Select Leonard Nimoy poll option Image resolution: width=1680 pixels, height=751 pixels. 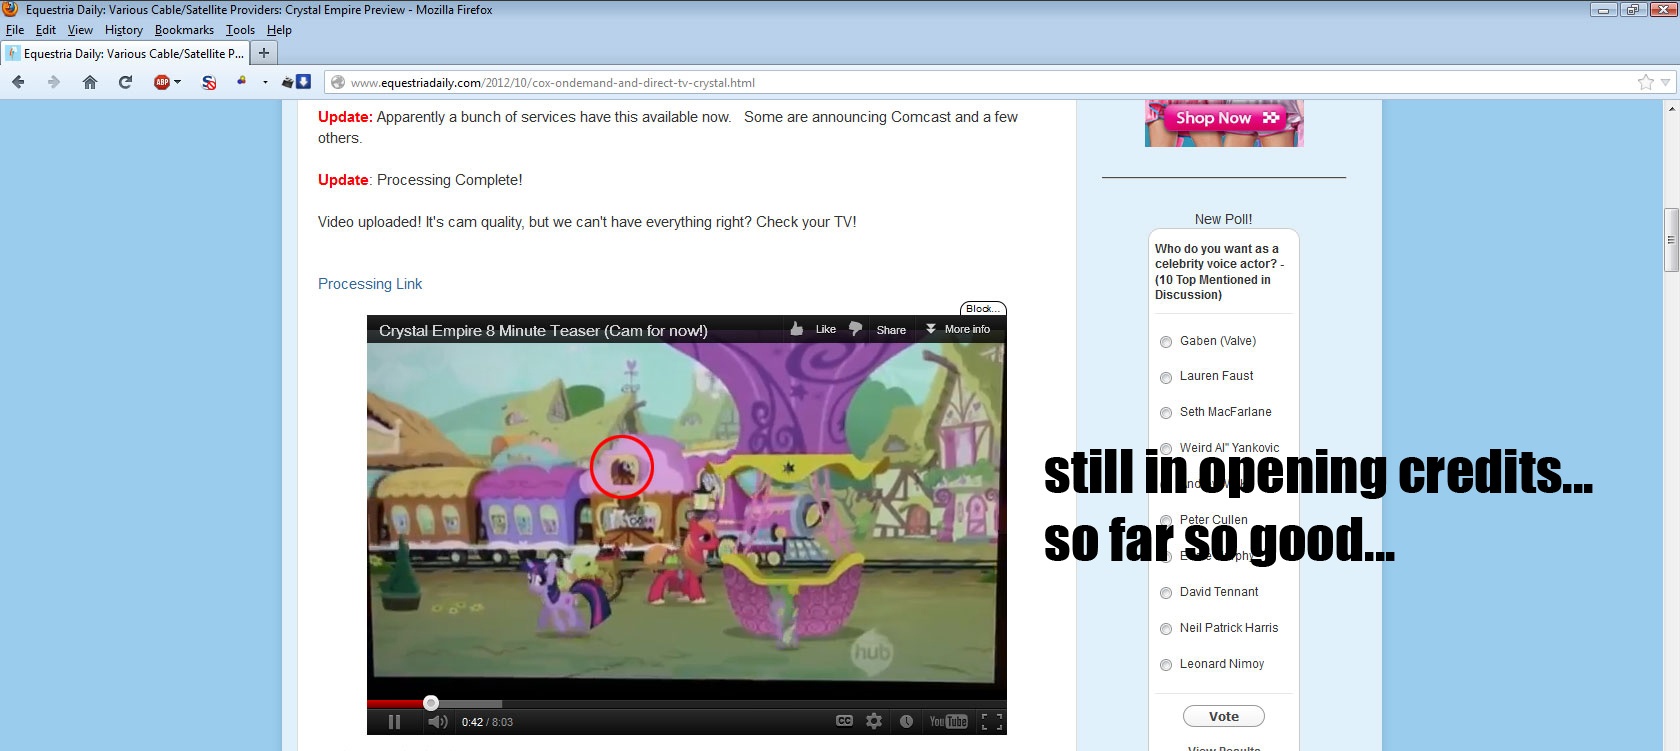(1166, 665)
